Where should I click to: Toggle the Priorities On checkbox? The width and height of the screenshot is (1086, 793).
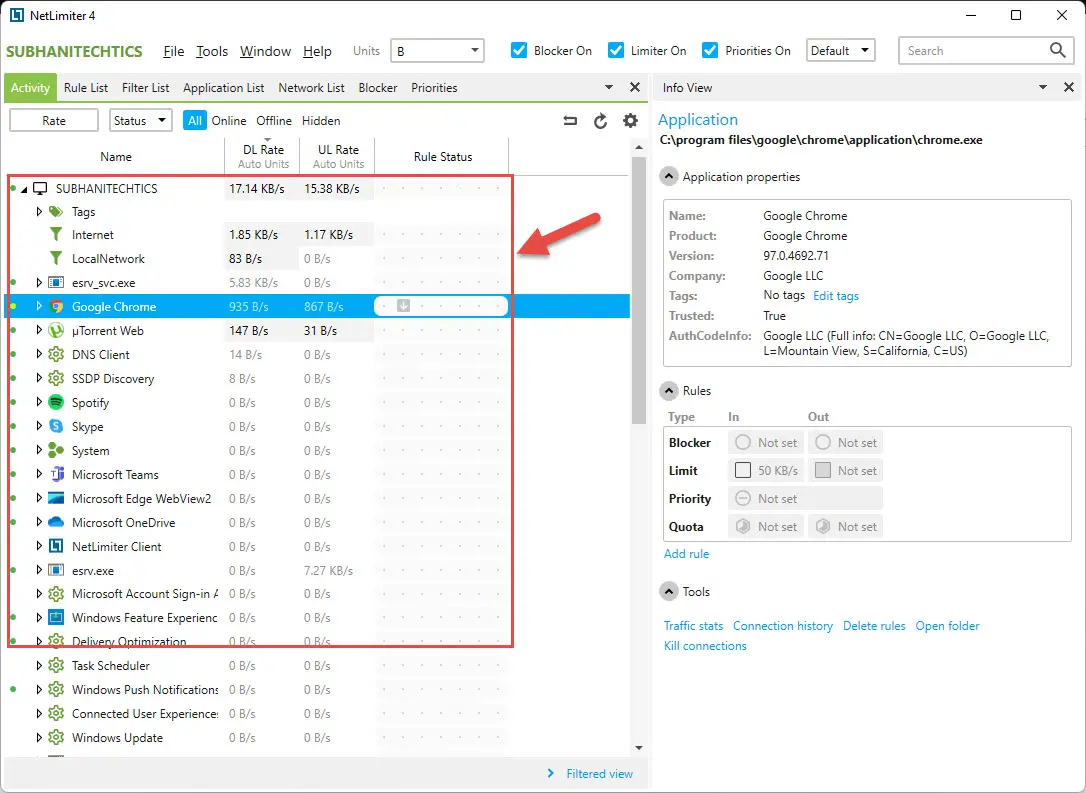(710, 50)
